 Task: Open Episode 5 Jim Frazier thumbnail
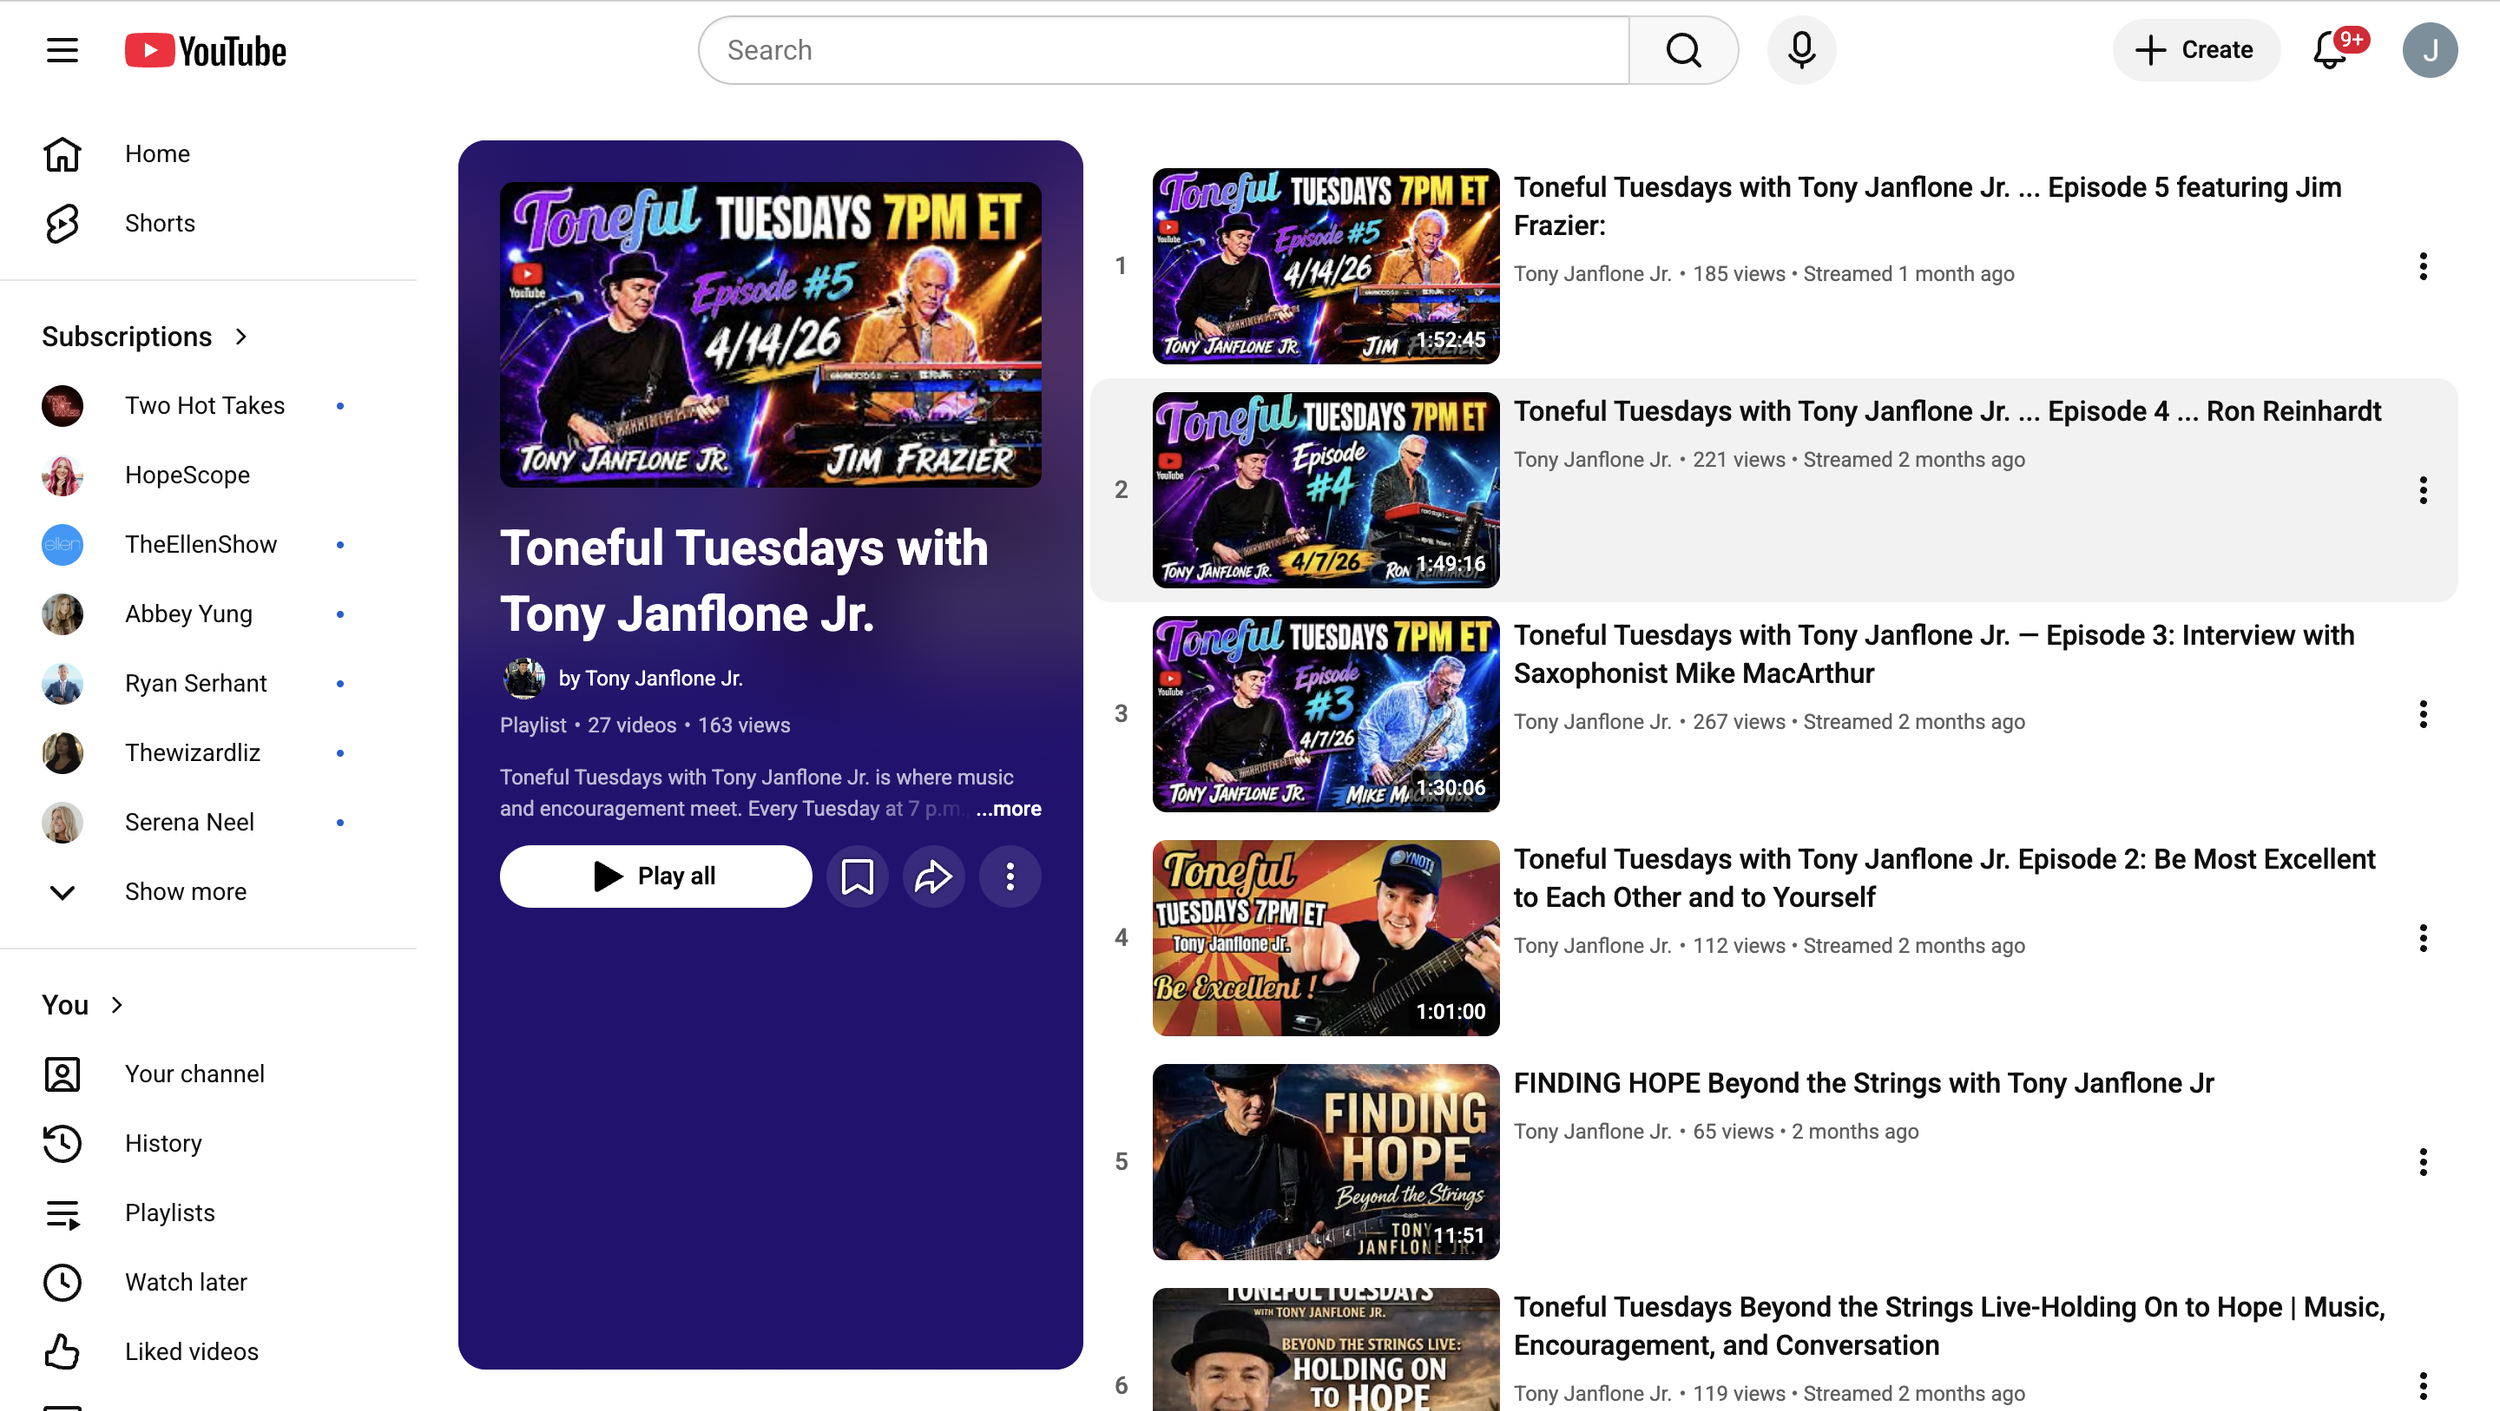(x=1325, y=266)
